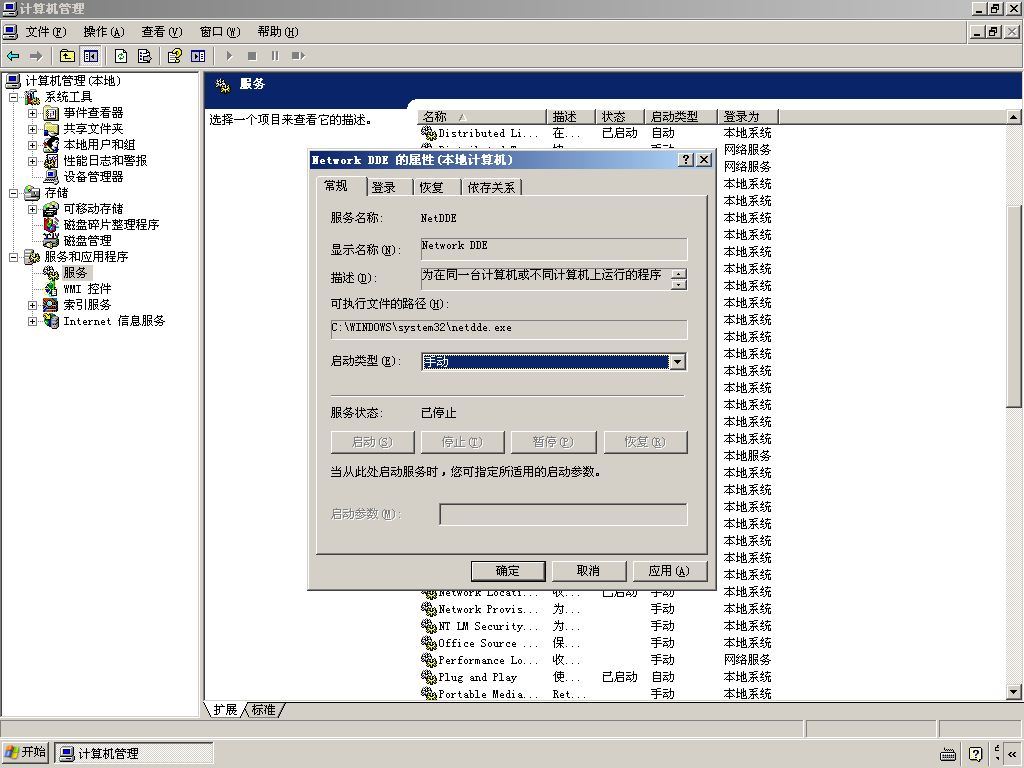Viewport: 1024px width, 768px height.
Task: Collapse the 服务和应用程序 tree node
Action: click(13, 257)
